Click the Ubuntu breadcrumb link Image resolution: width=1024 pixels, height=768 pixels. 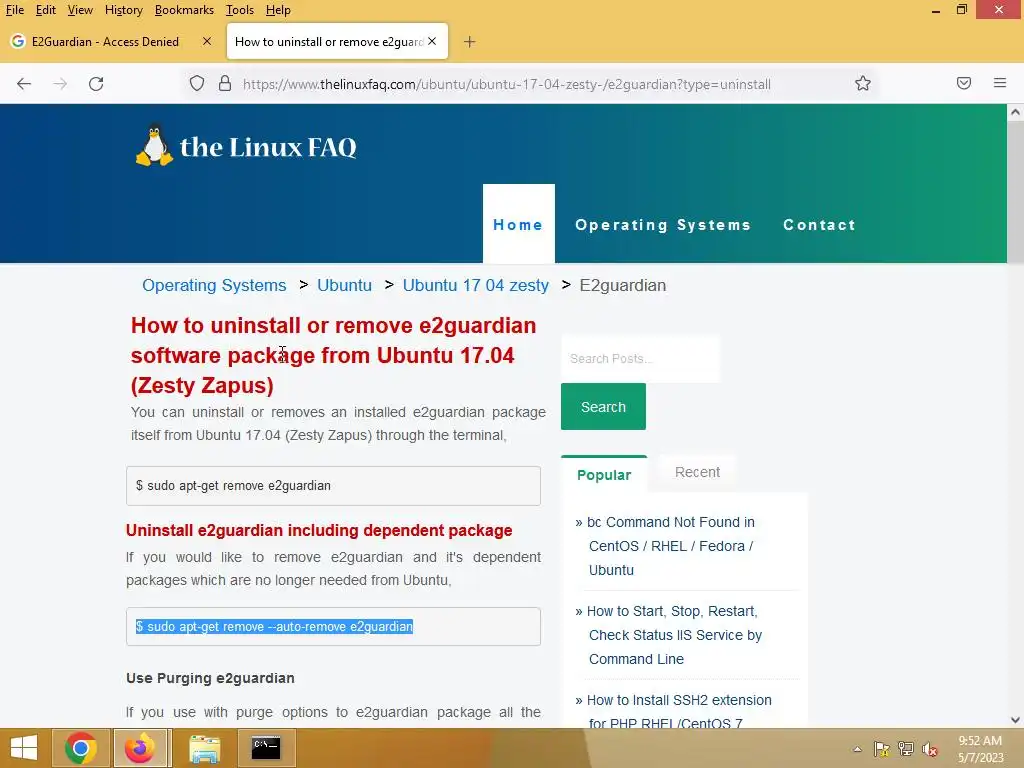coord(344,285)
